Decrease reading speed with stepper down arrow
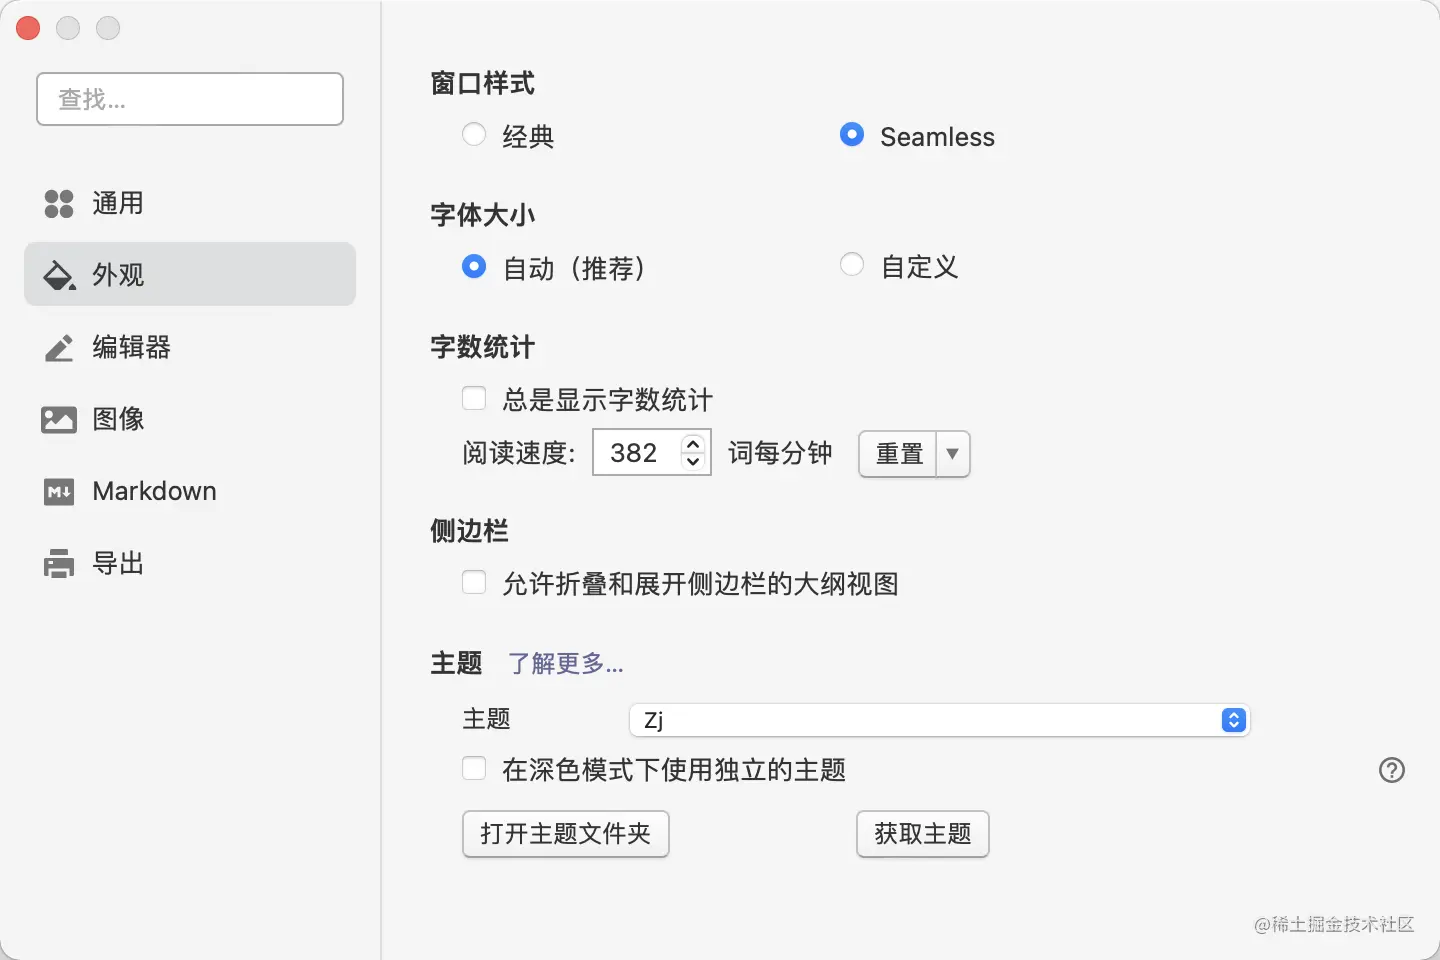Image resolution: width=1440 pixels, height=960 pixels. pyautogui.click(x=693, y=462)
